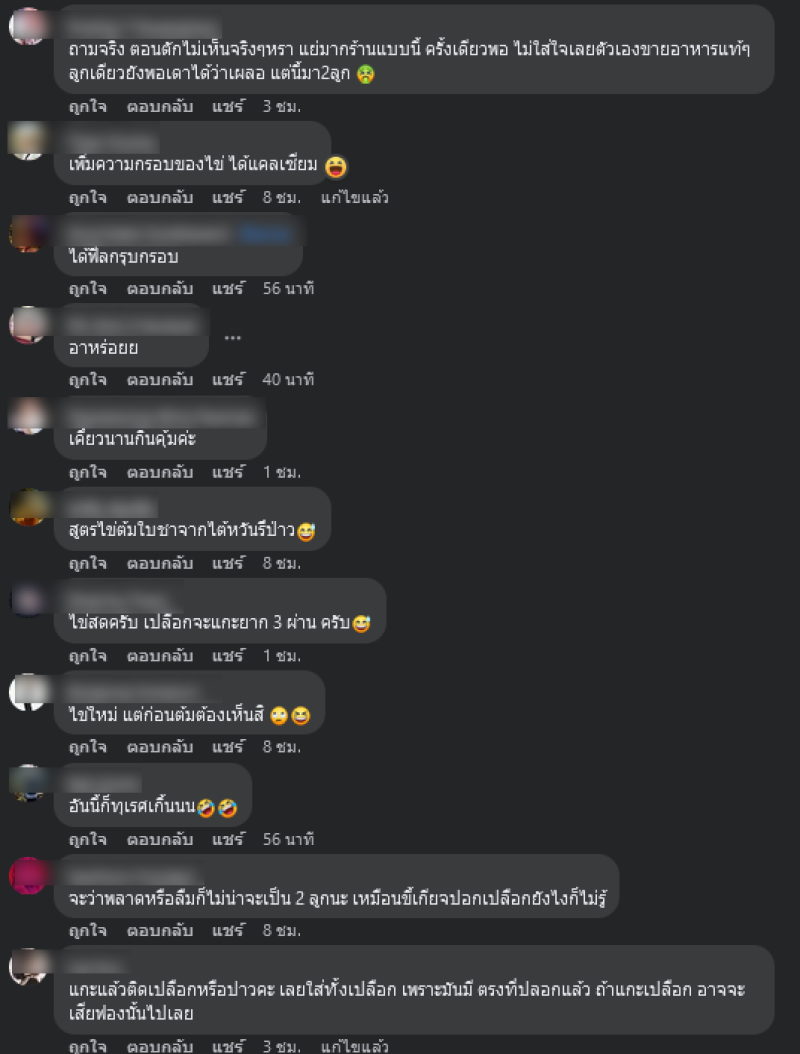800x1054 pixels.
Task: Click the pink avatar beside the 'จะว่าพลาดหรือลืม' comment
Action: [28, 875]
